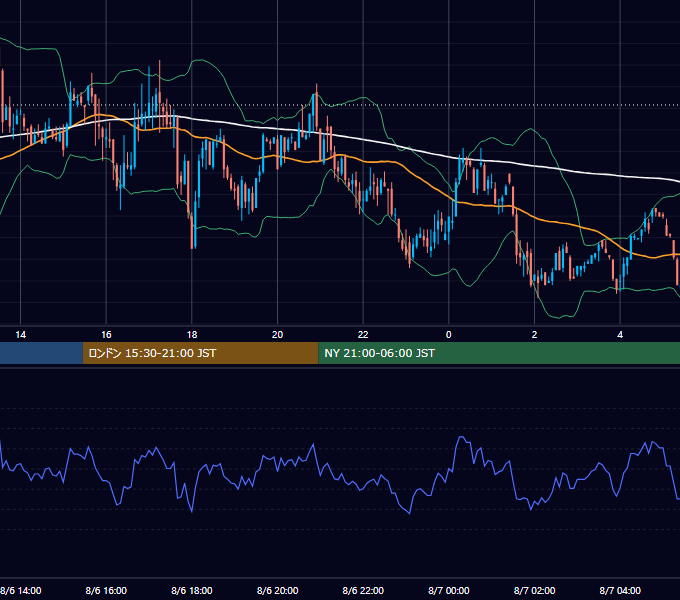
Task: Click the 8/6 18:00 time label
Action: tap(192, 590)
